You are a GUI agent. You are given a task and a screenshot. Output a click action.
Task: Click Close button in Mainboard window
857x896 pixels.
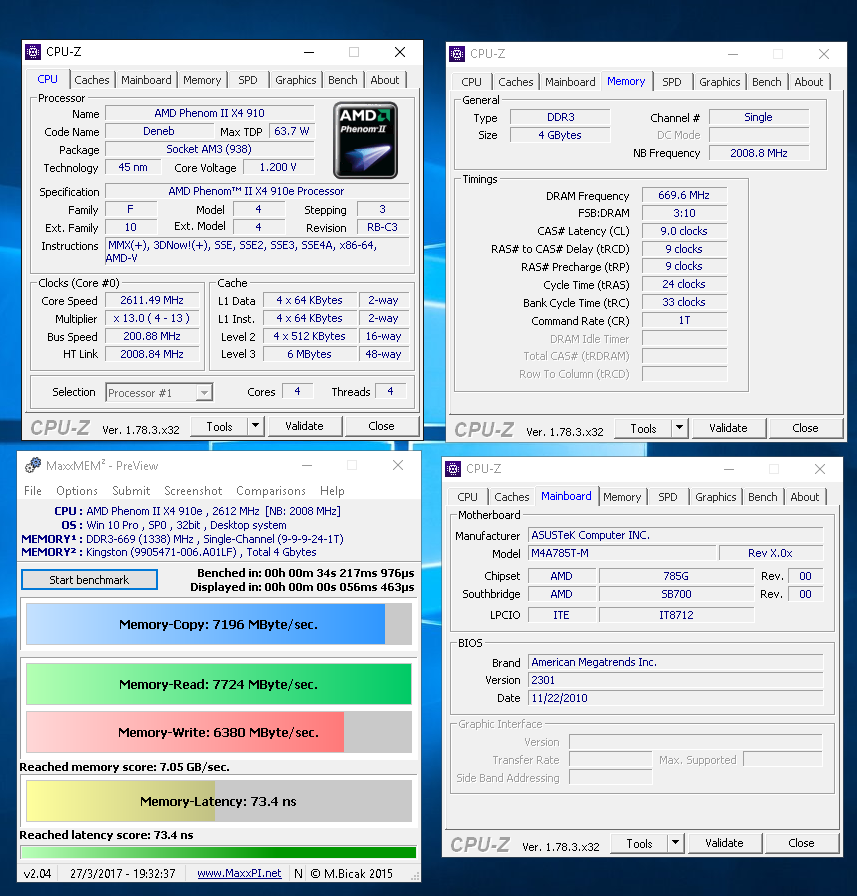(802, 843)
